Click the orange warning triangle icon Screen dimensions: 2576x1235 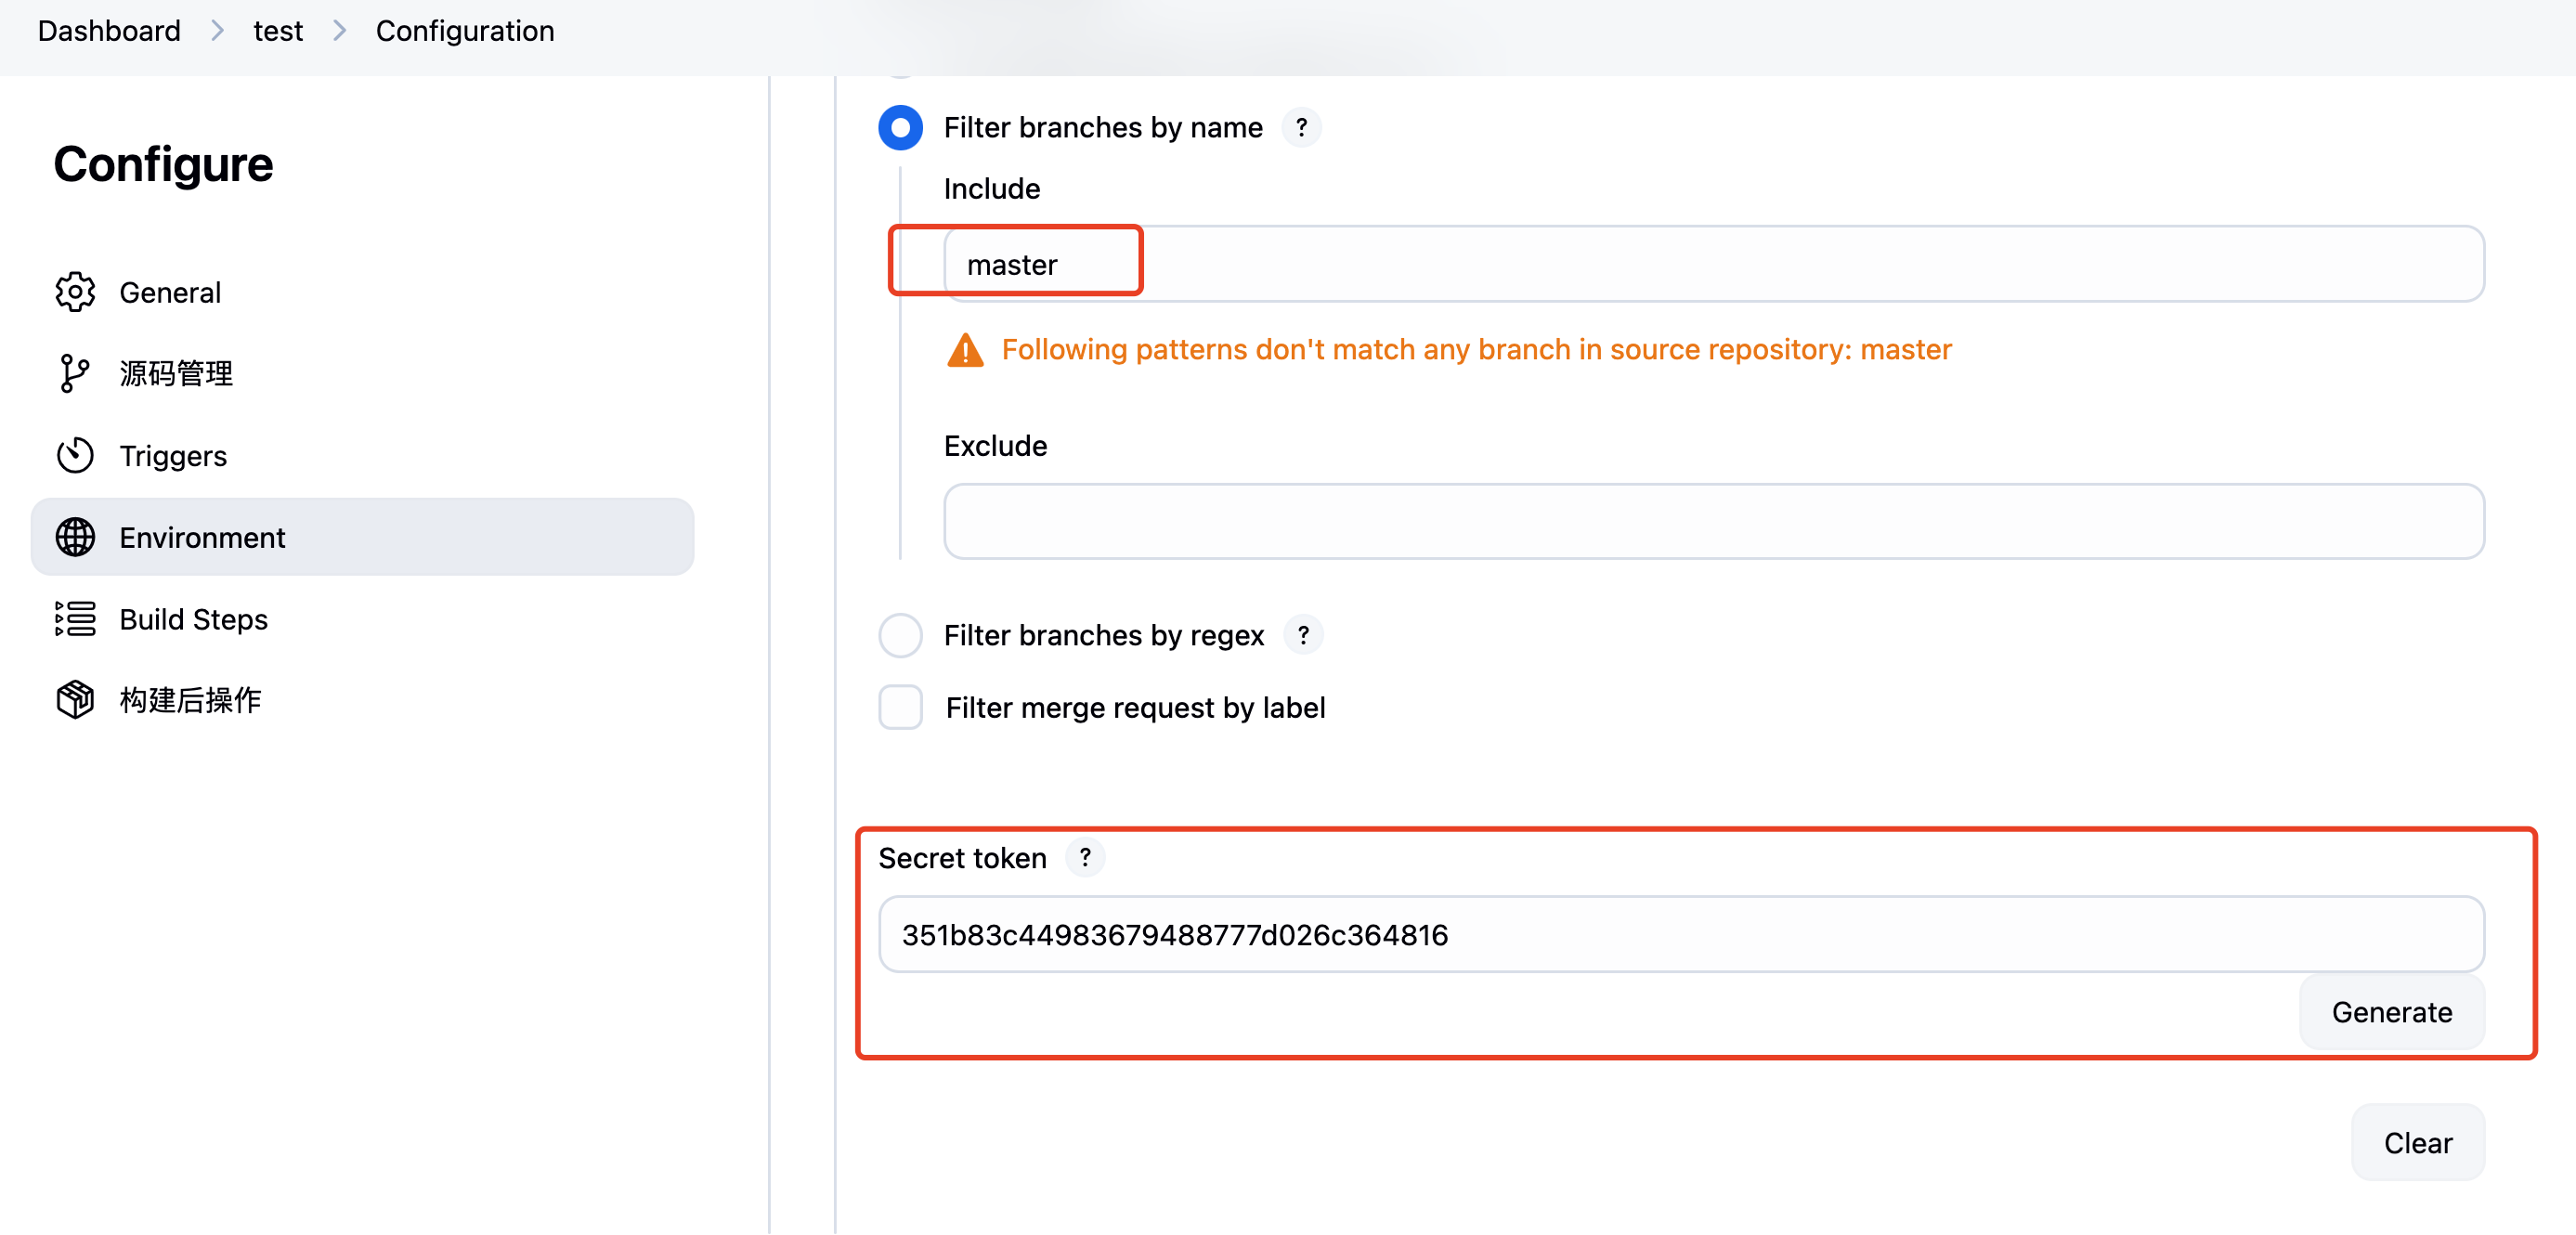tap(964, 350)
